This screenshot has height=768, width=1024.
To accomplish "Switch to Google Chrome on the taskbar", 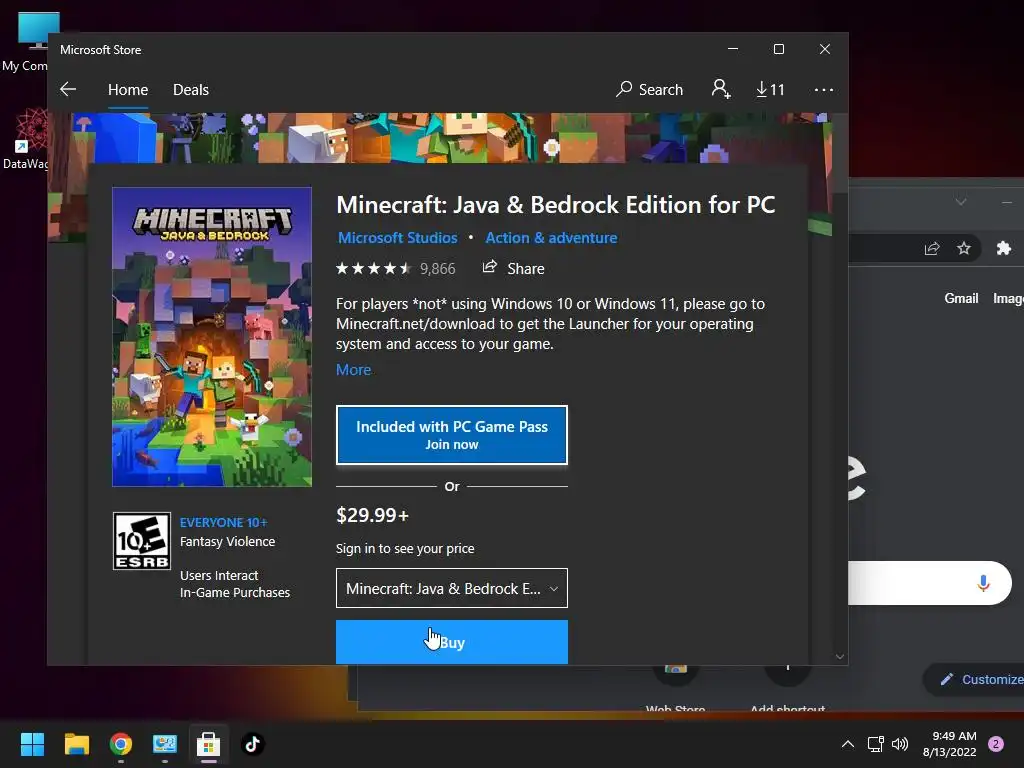I will [x=121, y=744].
